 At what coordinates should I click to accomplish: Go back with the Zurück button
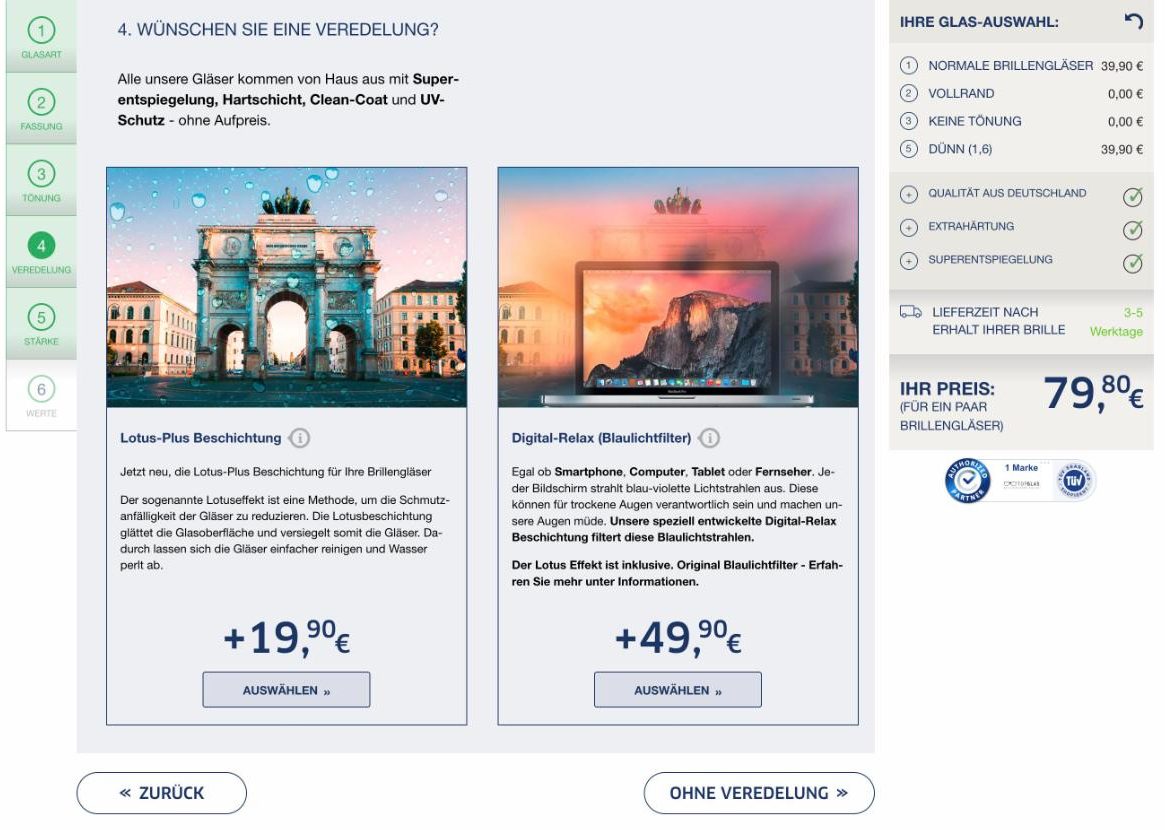tap(161, 793)
